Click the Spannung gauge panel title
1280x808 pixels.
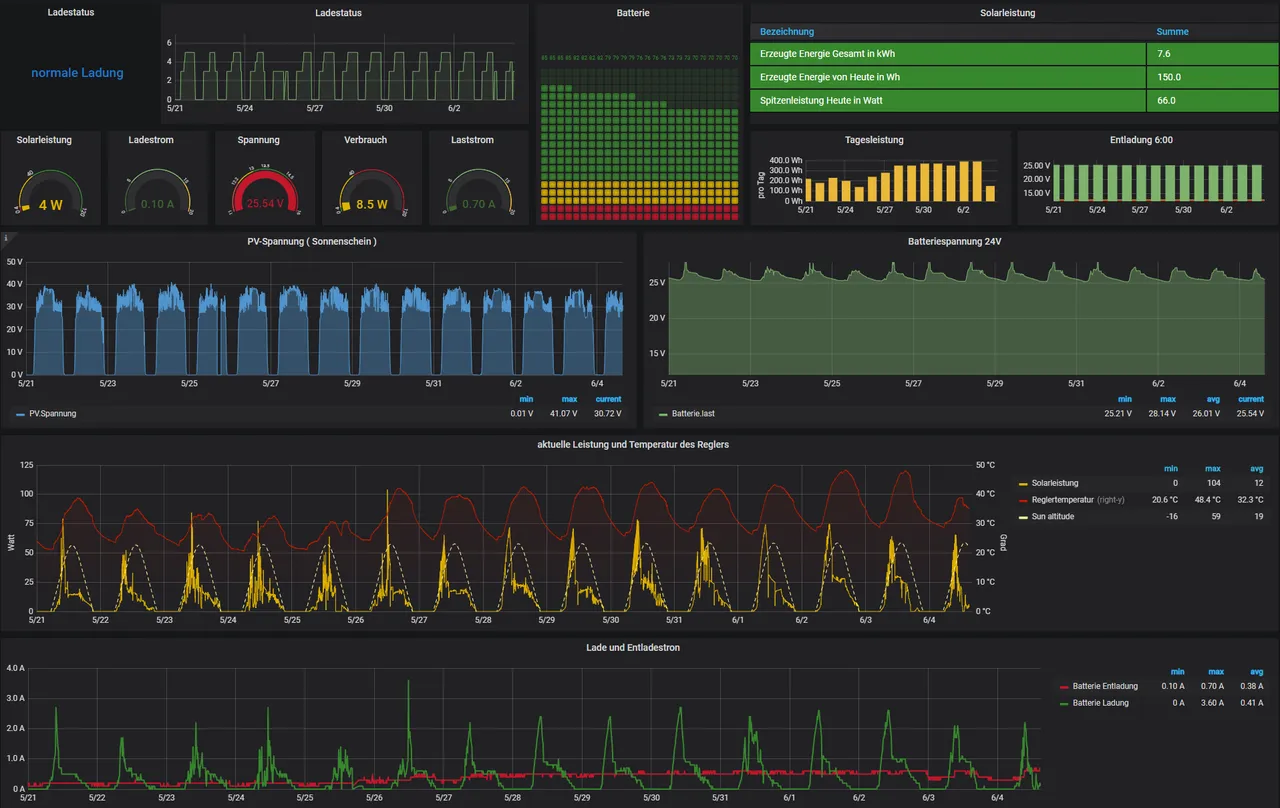[x=259, y=140]
